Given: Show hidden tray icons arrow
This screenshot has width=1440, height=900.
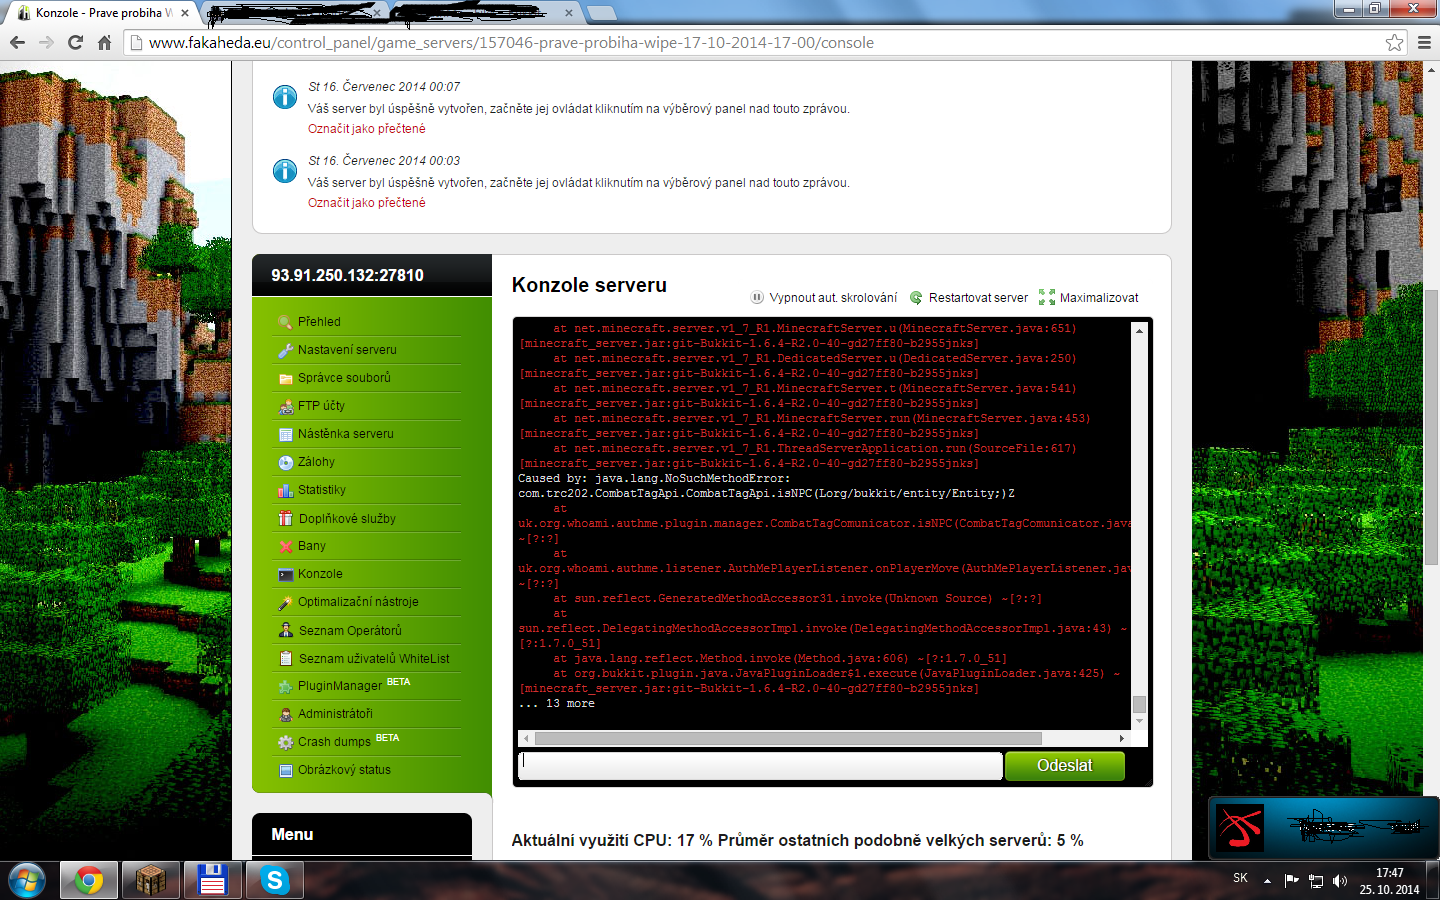Looking at the screenshot, I should coord(1267,881).
